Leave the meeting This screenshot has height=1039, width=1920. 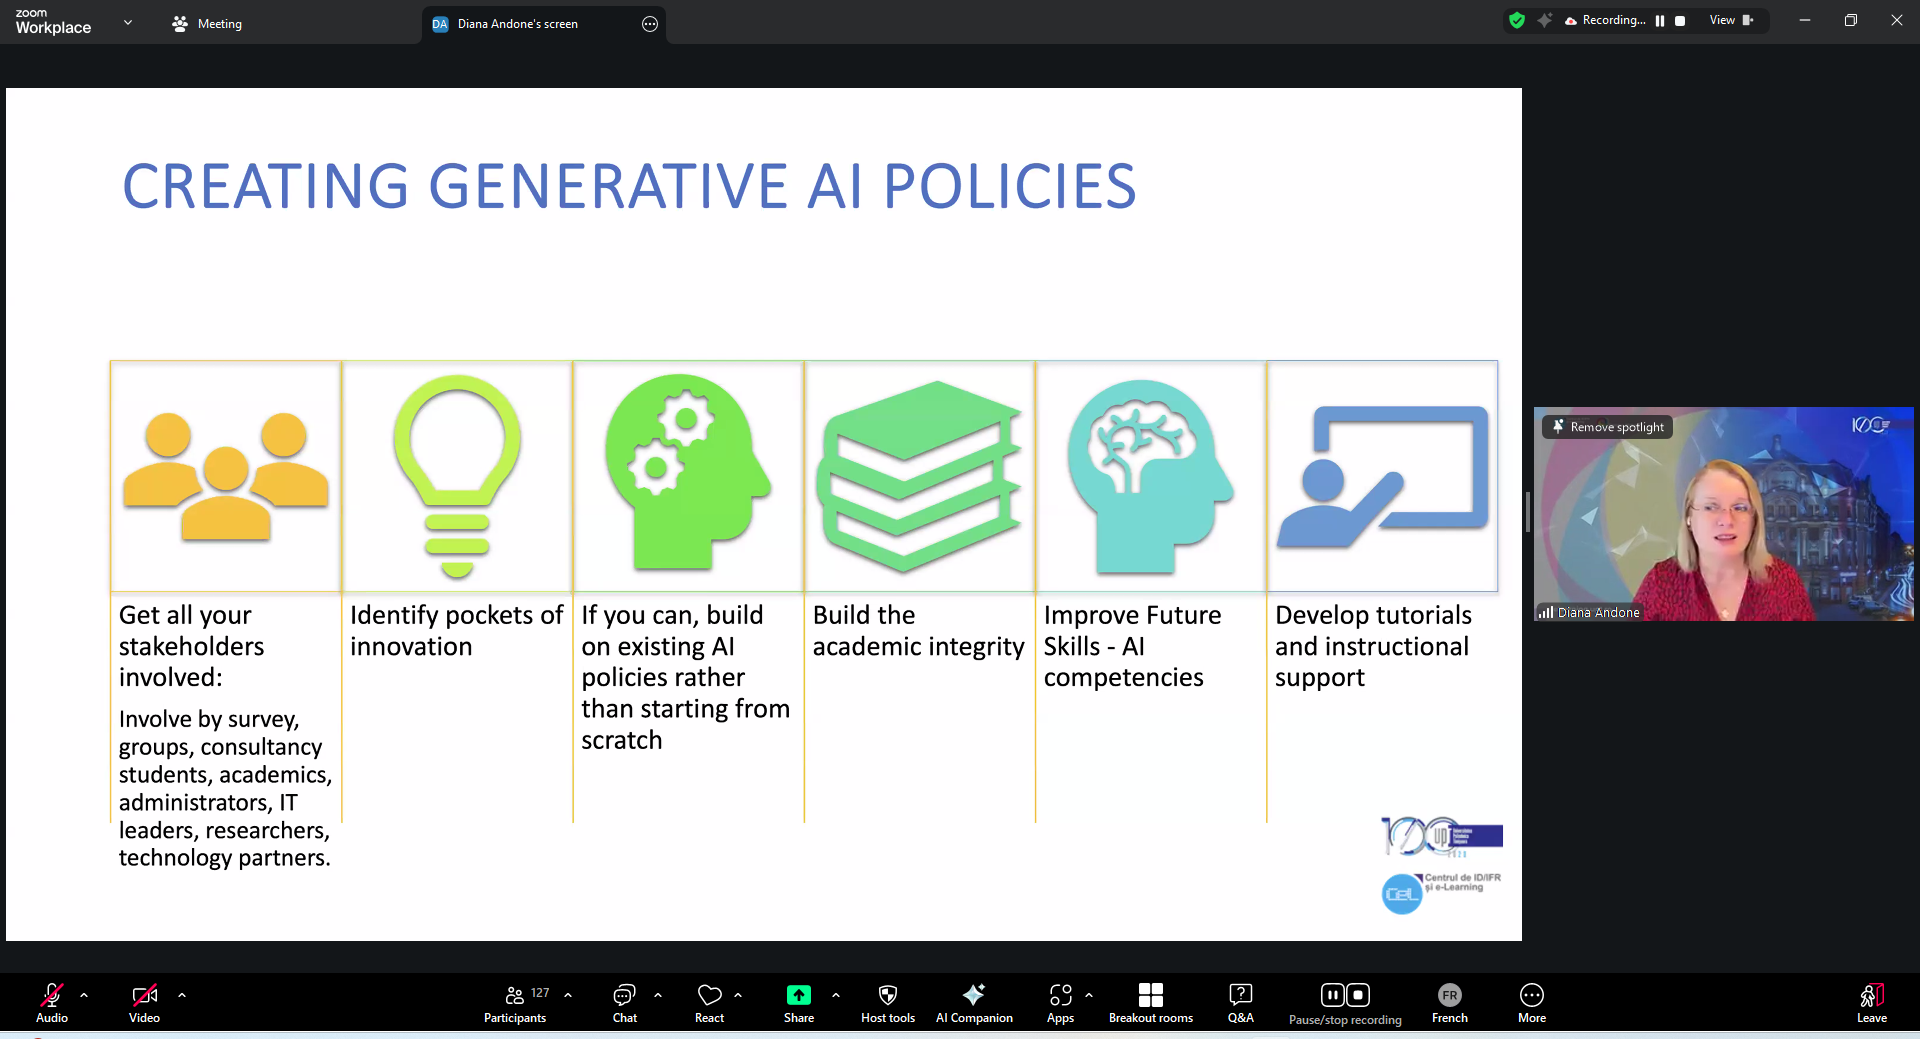point(1871,1002)
